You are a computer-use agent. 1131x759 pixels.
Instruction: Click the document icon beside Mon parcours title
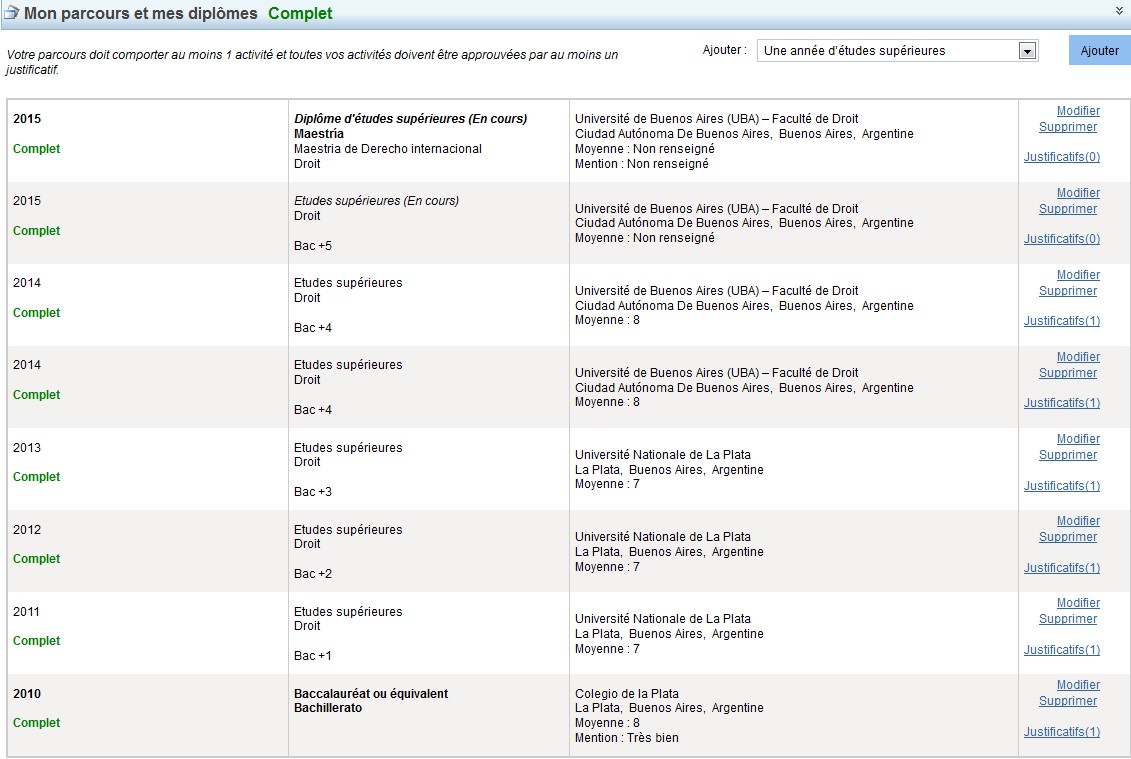[x=12, y=12]
